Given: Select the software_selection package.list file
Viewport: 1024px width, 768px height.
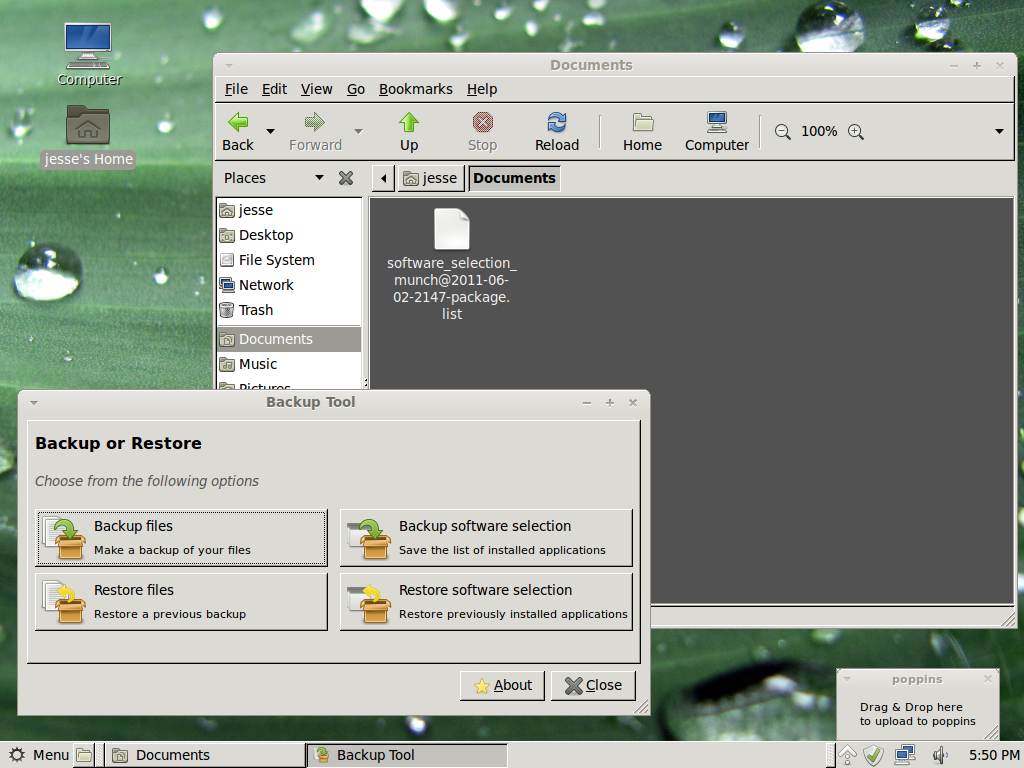Looking at the screenshot, I should click(452, 264).
